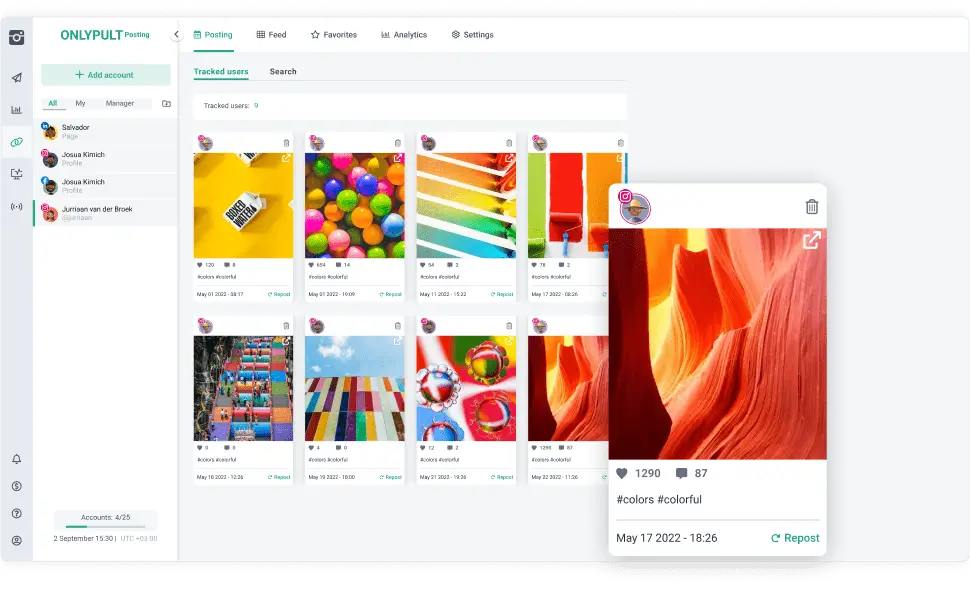Image resolution: width=970 pixels, height=598 pixels.
Task: Select the Settings tab
Action: (473, 34)
